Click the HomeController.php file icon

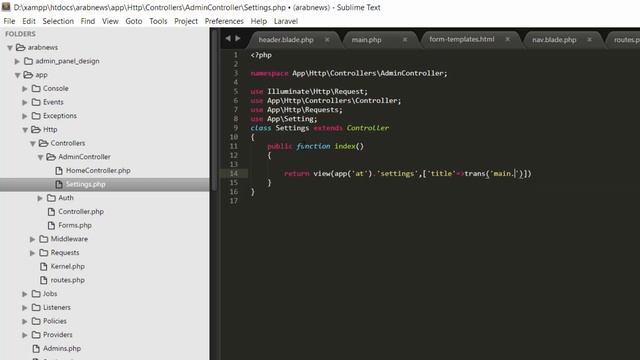(x=59, y=171)
